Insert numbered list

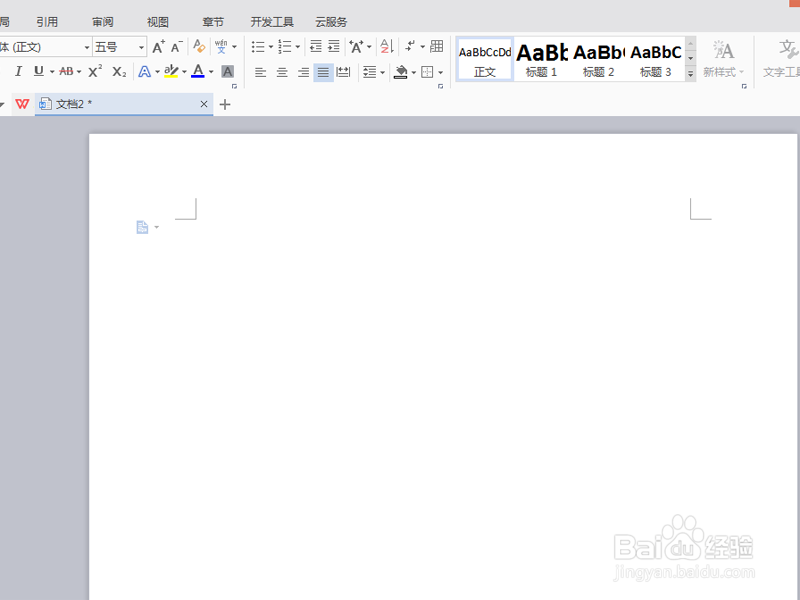click(x=285, y=47)
